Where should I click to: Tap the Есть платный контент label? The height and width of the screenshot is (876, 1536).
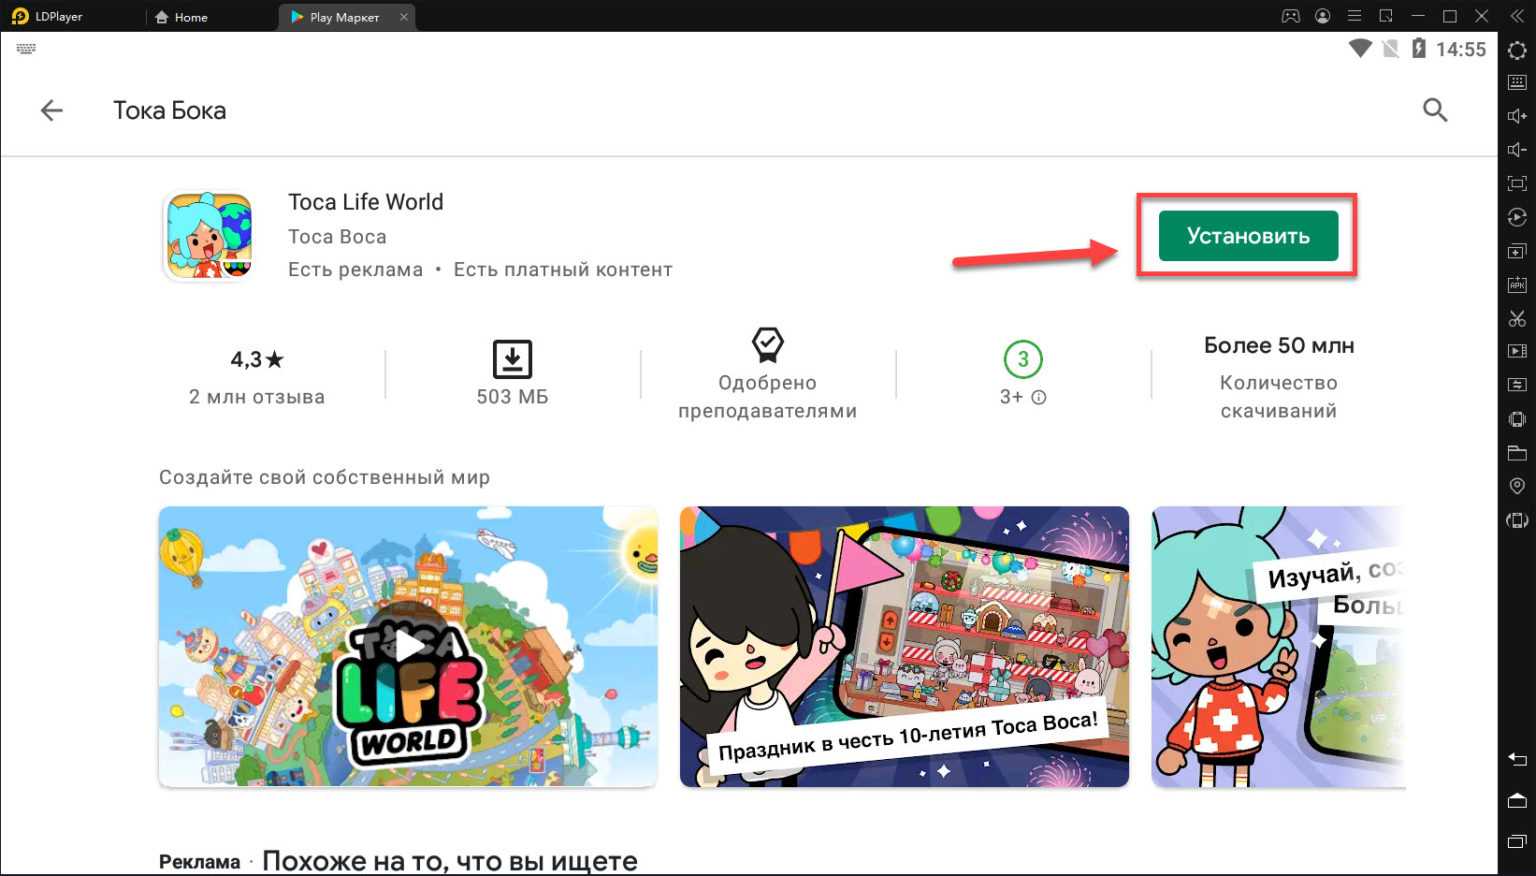click(x=563, y=270)
